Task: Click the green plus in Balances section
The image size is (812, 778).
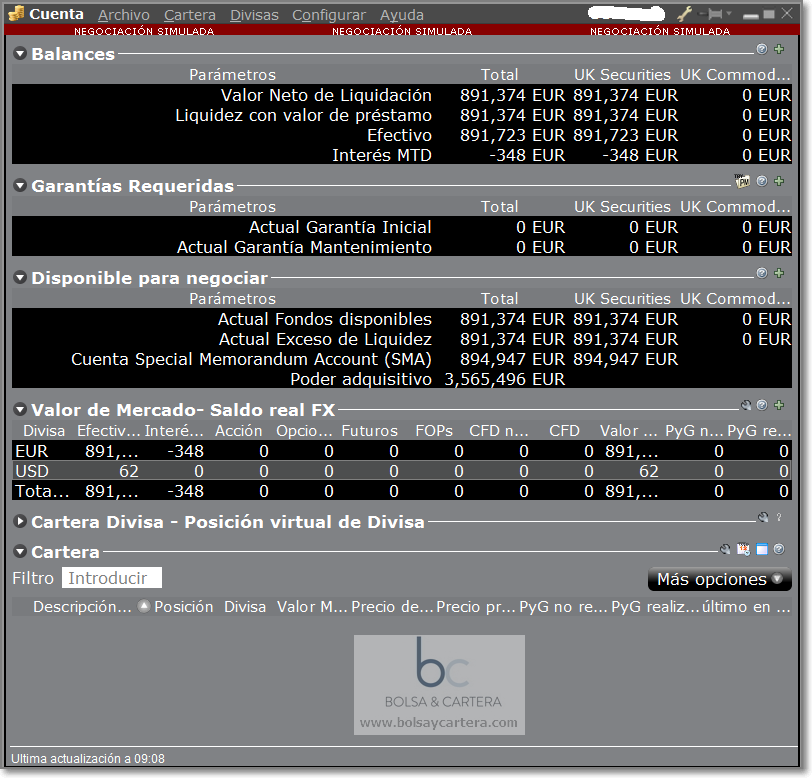Action: pyautogui.click(x=779, y=49)
